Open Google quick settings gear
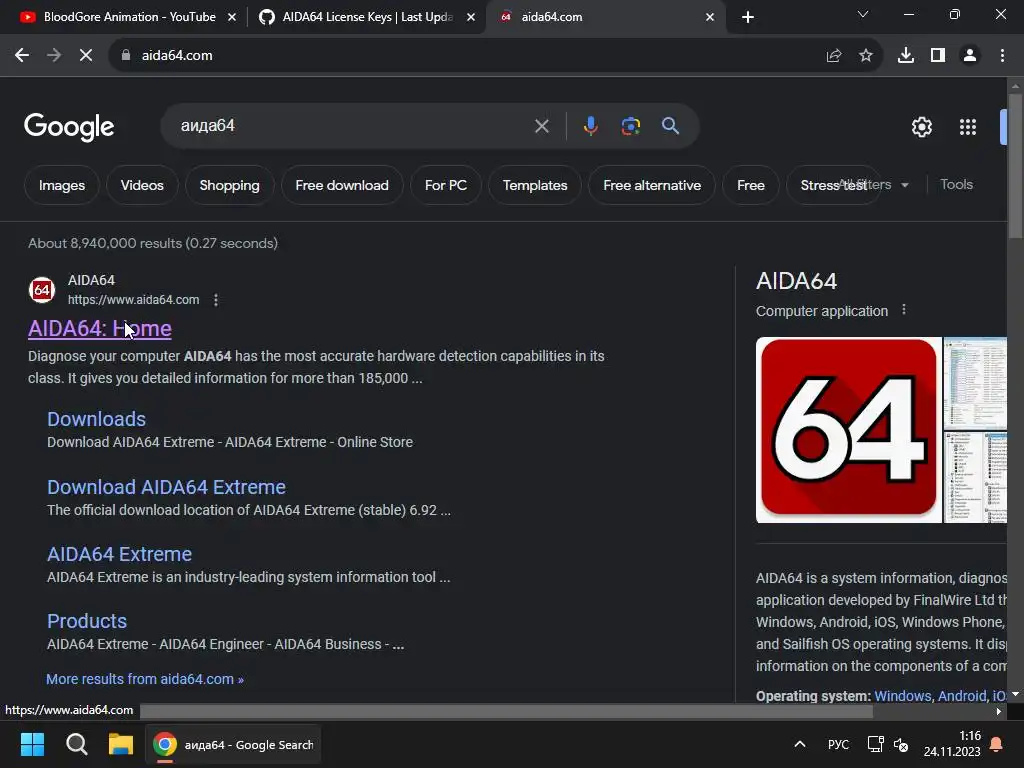 click(x=921, y=127)
